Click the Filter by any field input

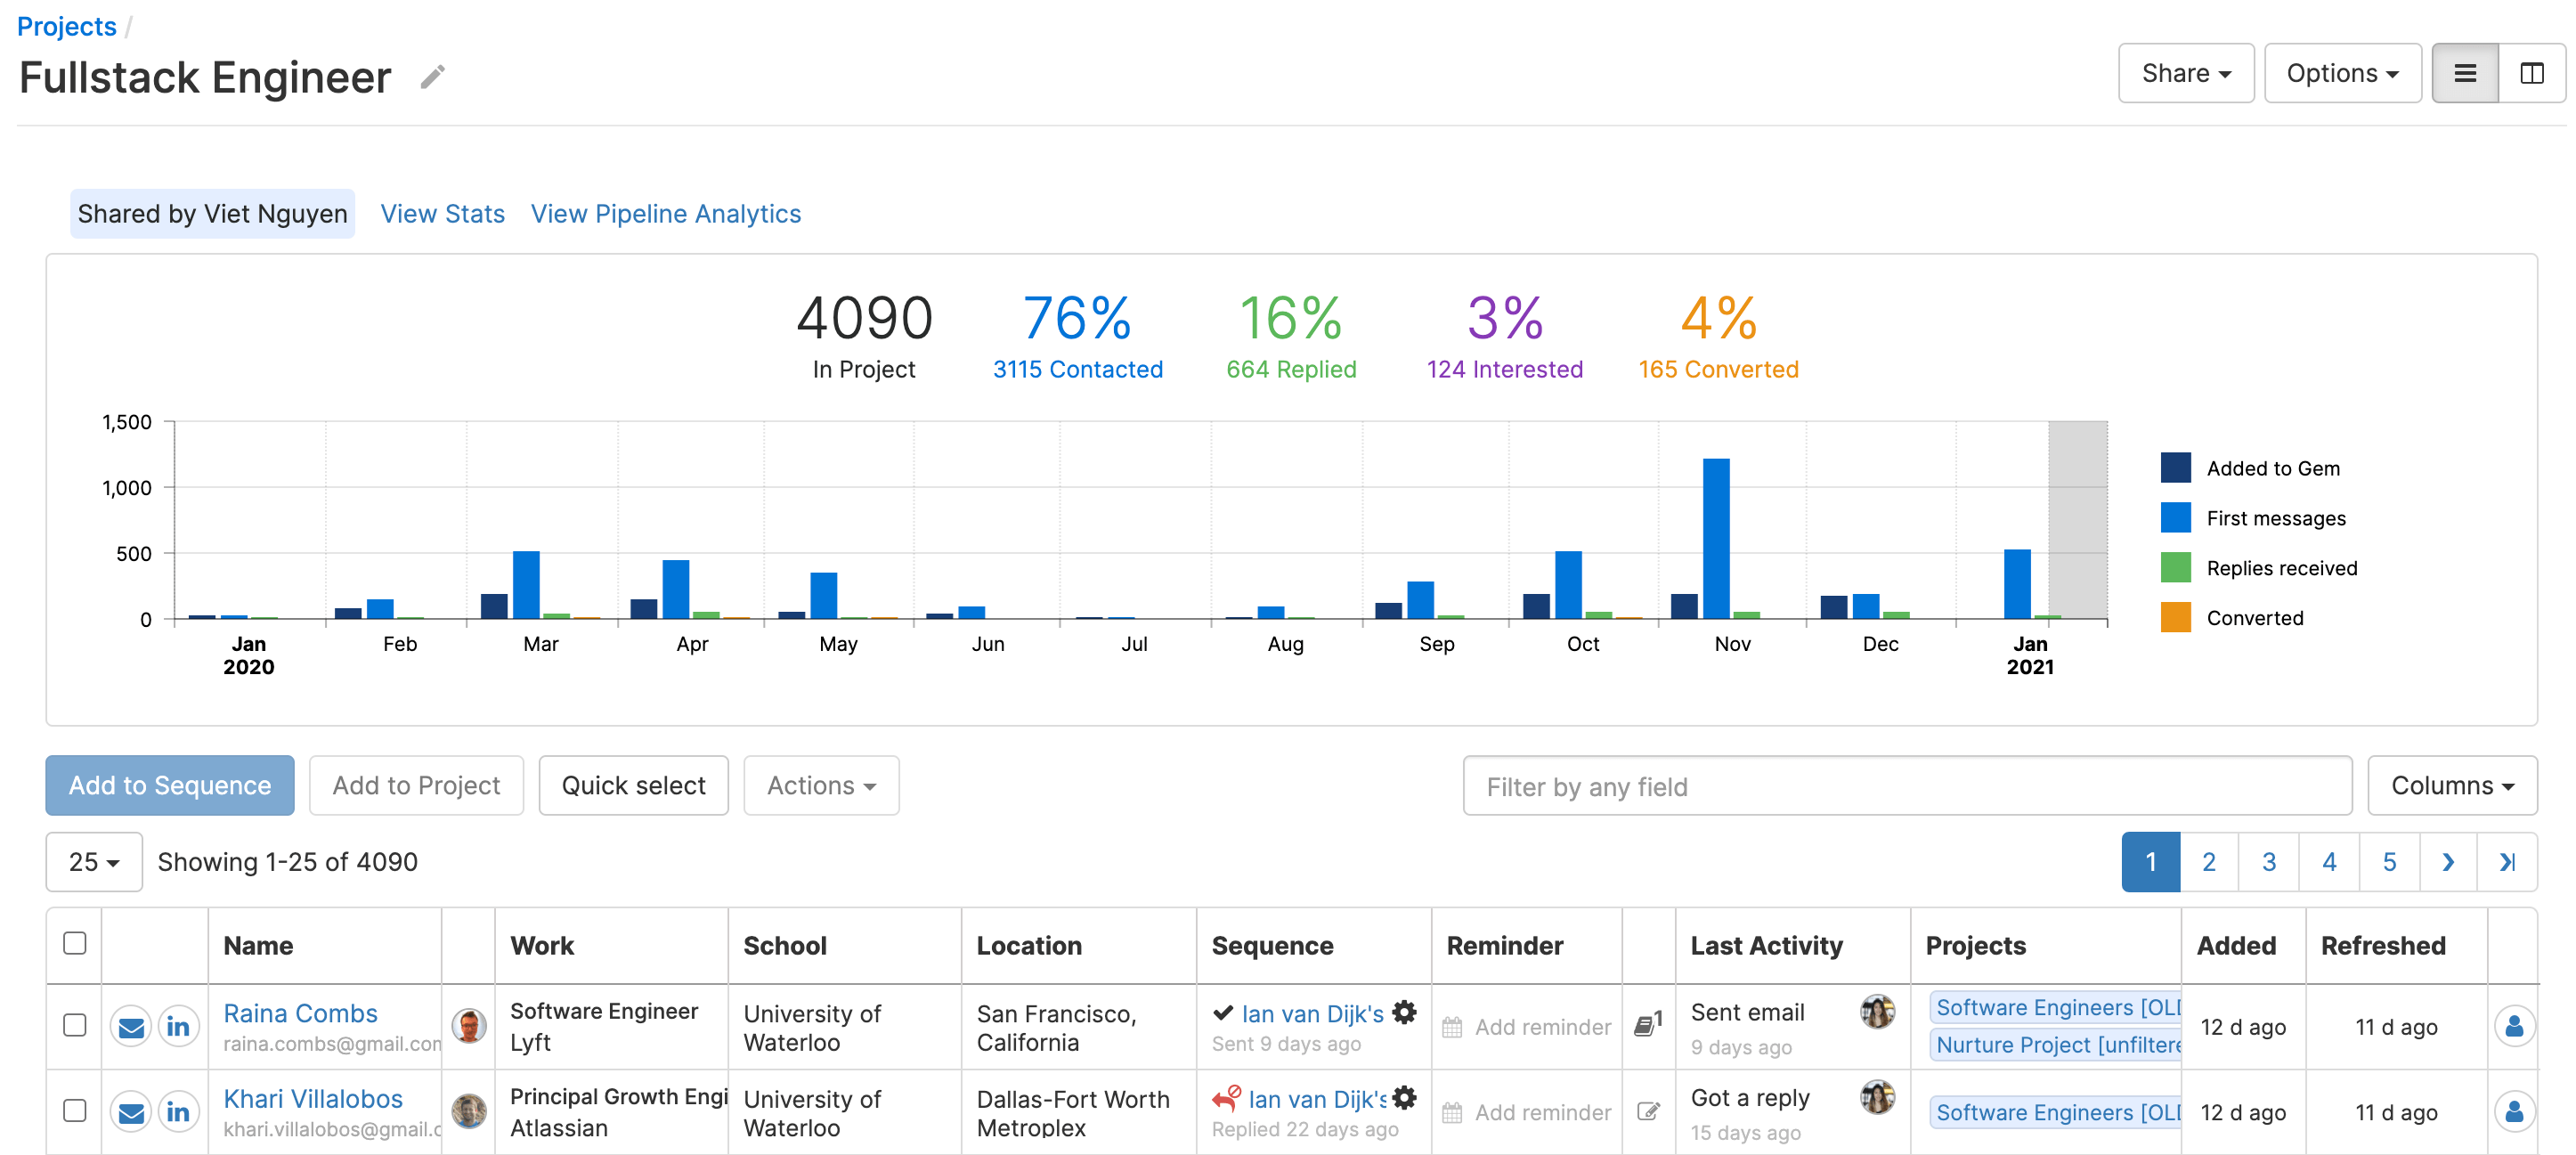coord(1909,785)
